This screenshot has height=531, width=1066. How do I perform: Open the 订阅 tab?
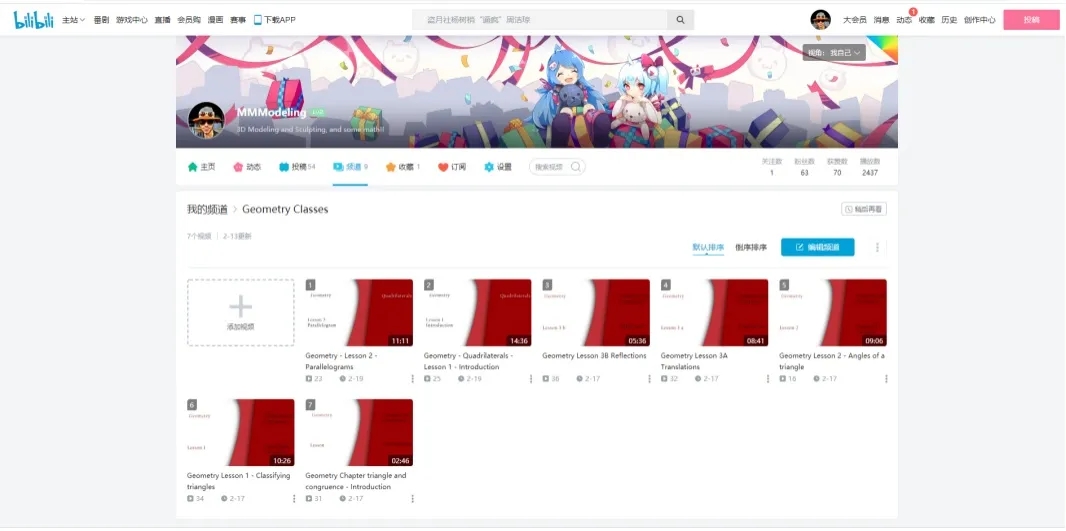pyautogui.click(x=452, y=167)
